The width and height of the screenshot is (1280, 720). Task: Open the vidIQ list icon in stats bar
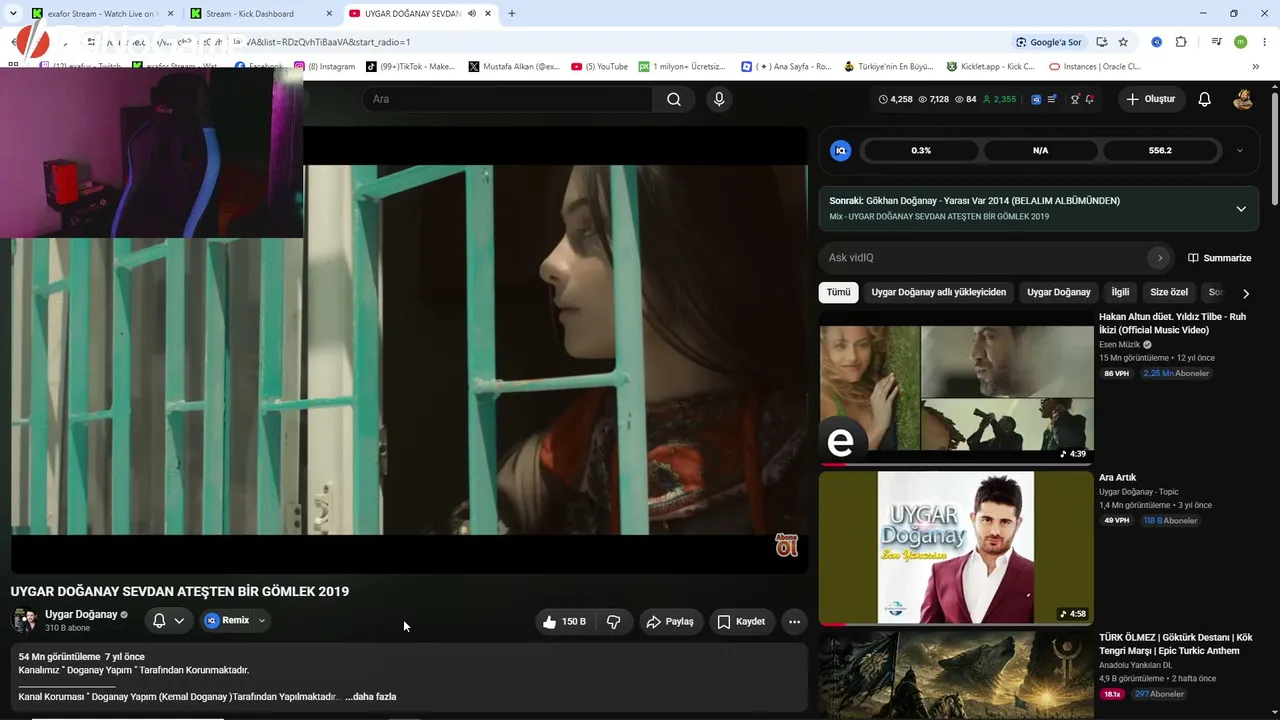point(1052,100)
